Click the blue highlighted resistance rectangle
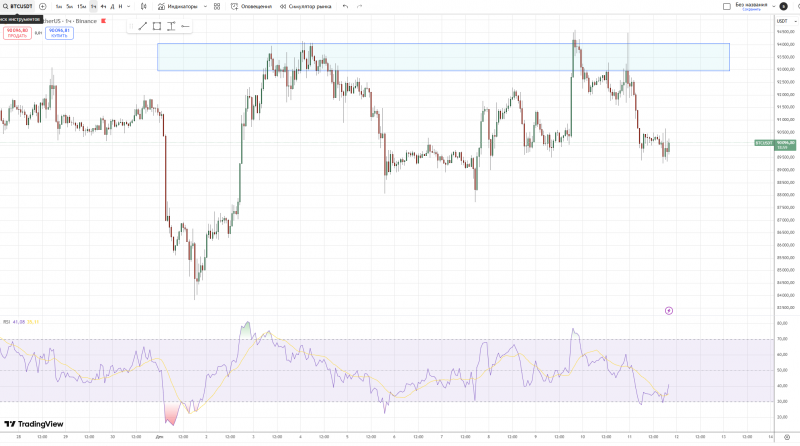800x446 pixels. point(443,57)
